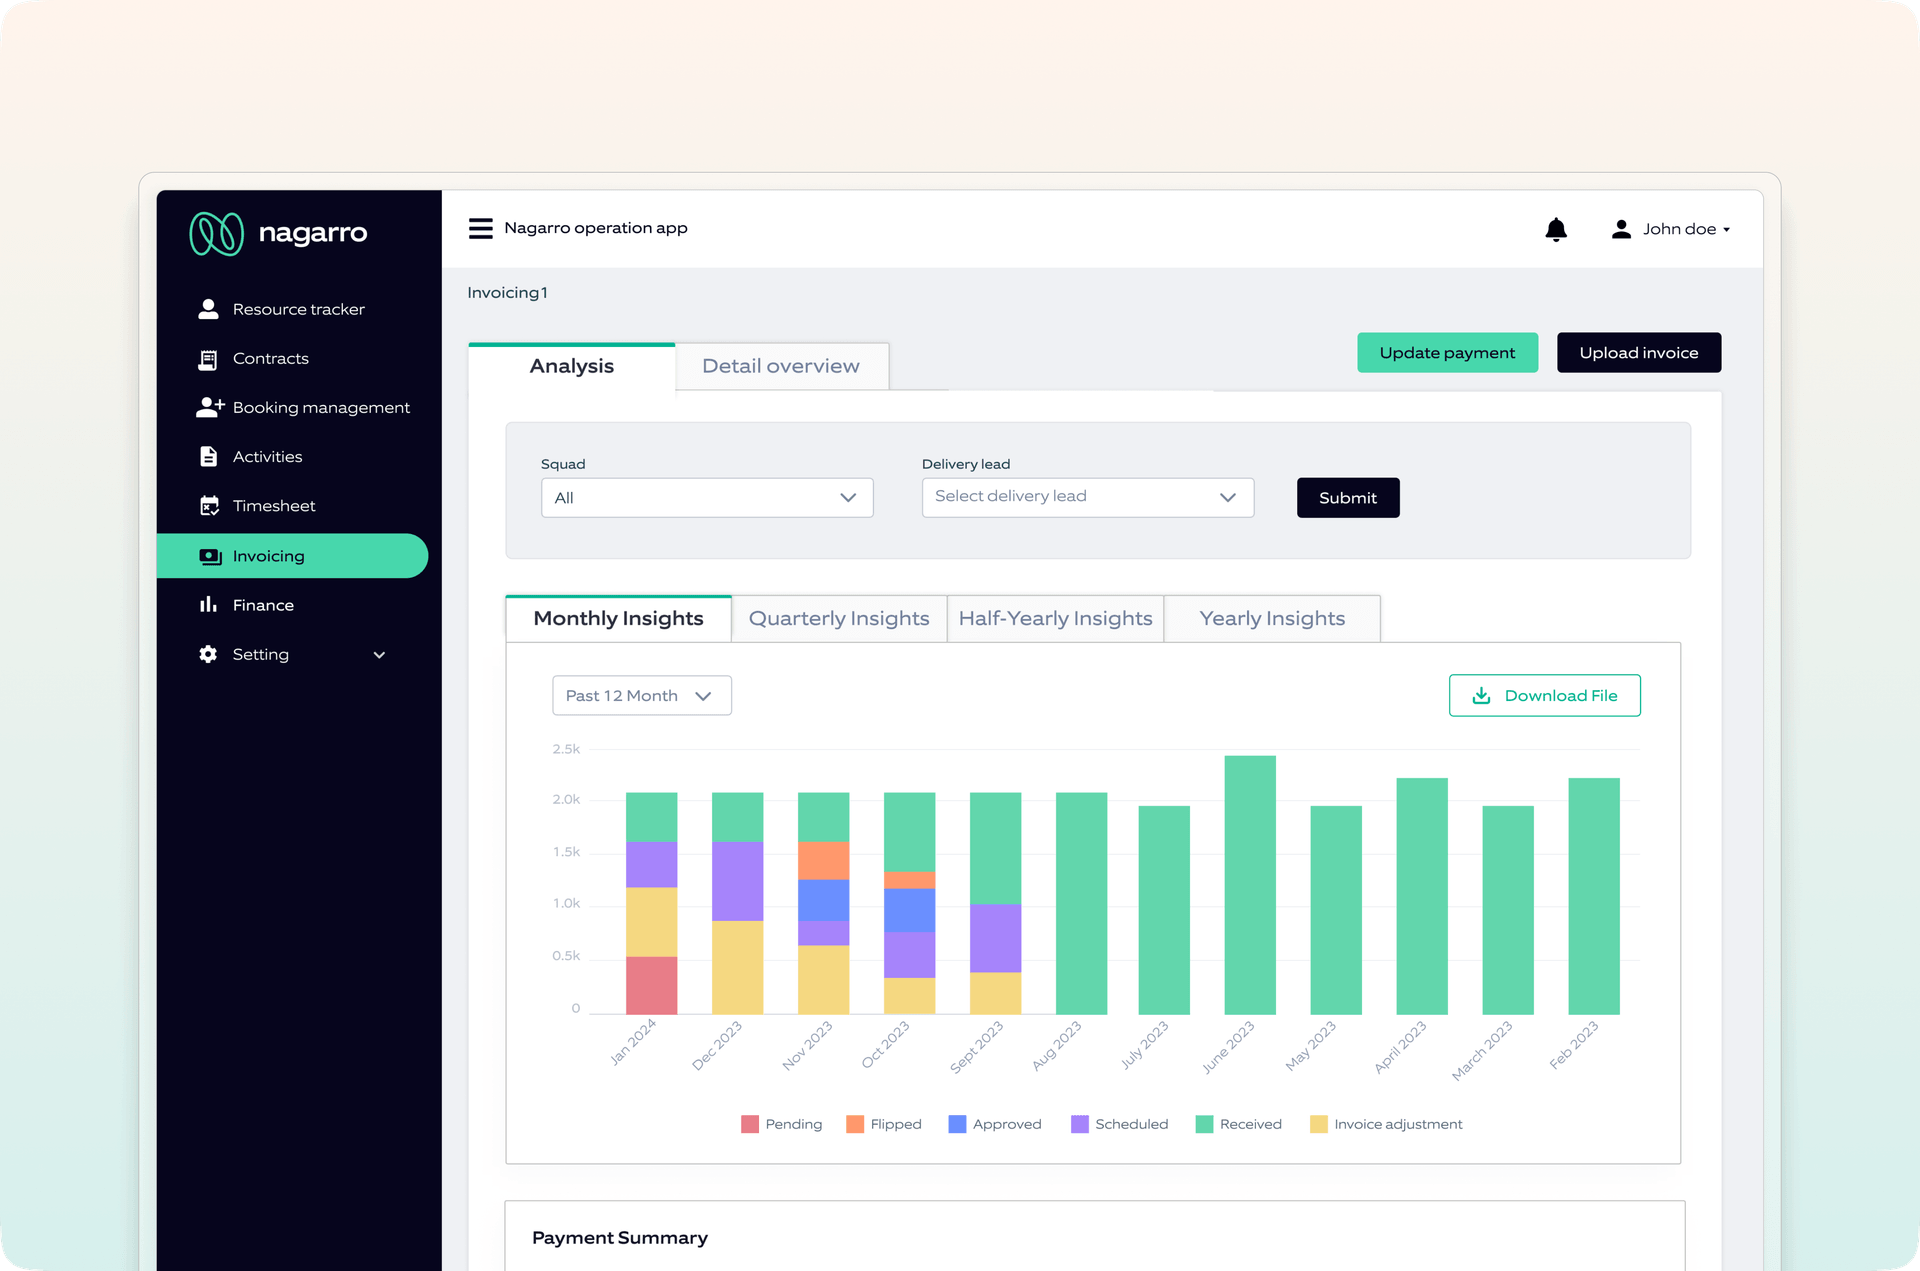
Task: Select the Resource tracker sidebar icon
Action: (x=209, y=308)
